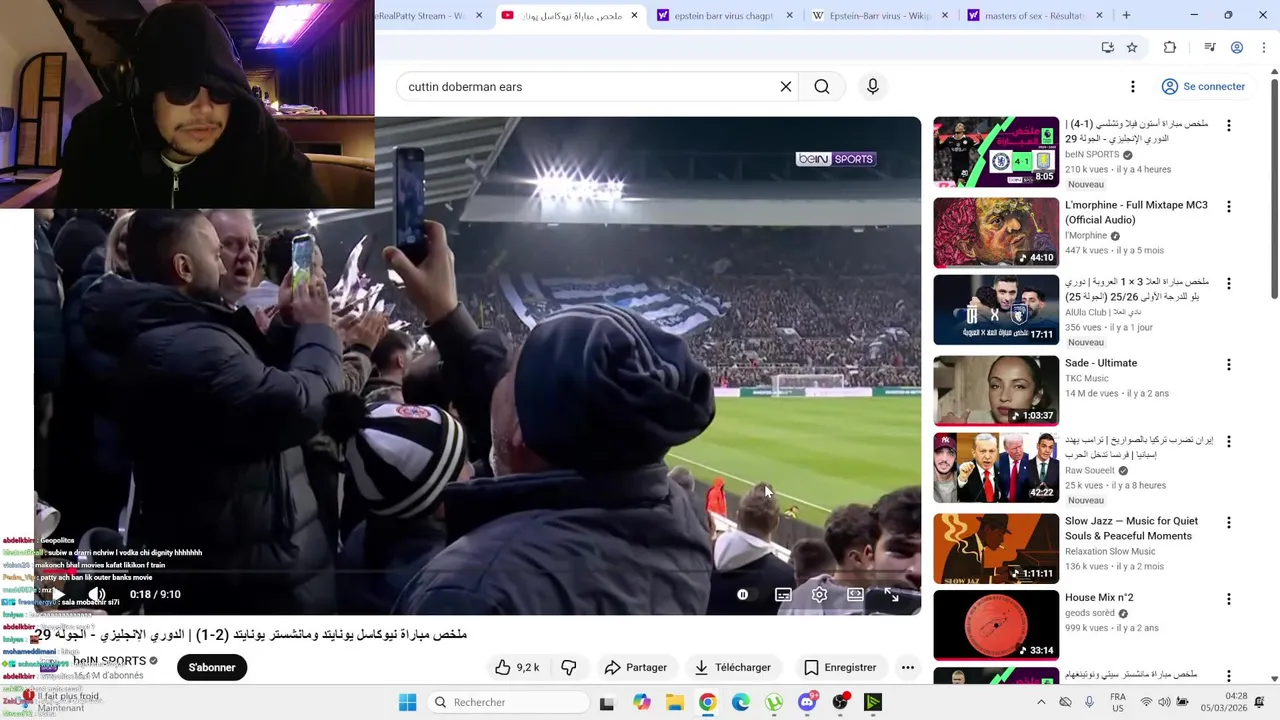This screenshot has width=1280, height=720.
Task: Open options for the Raw Soueelt video
Action: pos(1229,442)
